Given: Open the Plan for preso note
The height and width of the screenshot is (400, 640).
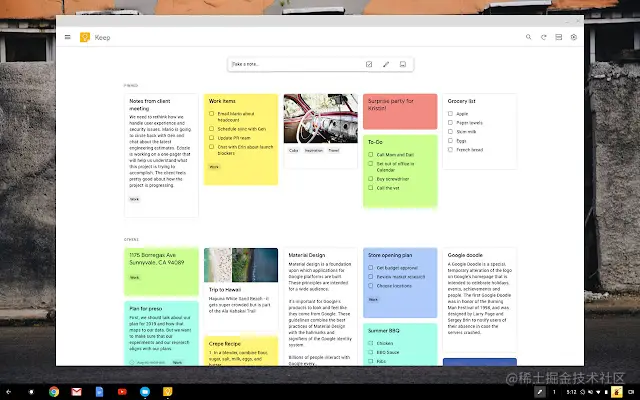Looking at the screenshot, I should pyautogui.click(x=161, y=333).
